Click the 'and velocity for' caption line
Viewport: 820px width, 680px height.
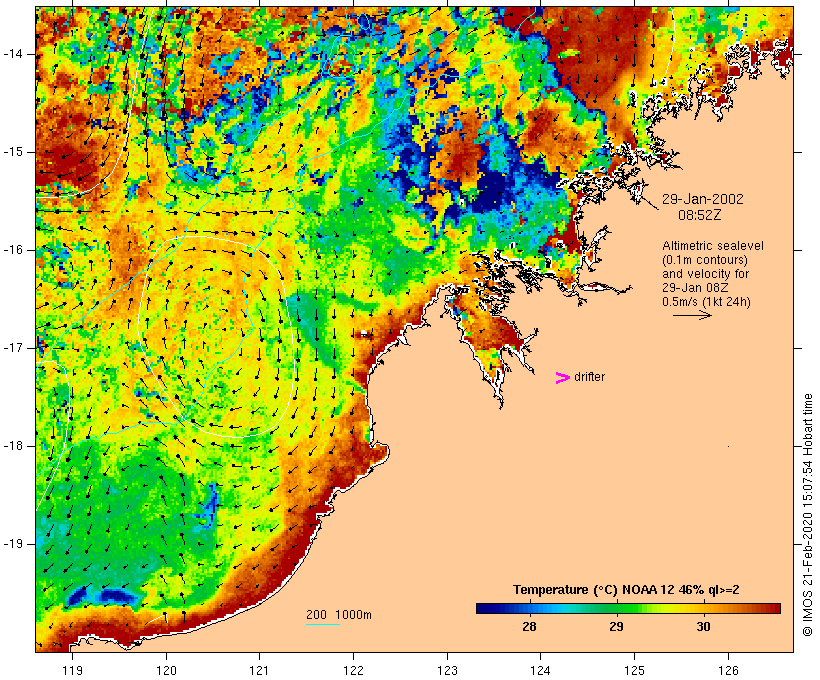point(705,274)
